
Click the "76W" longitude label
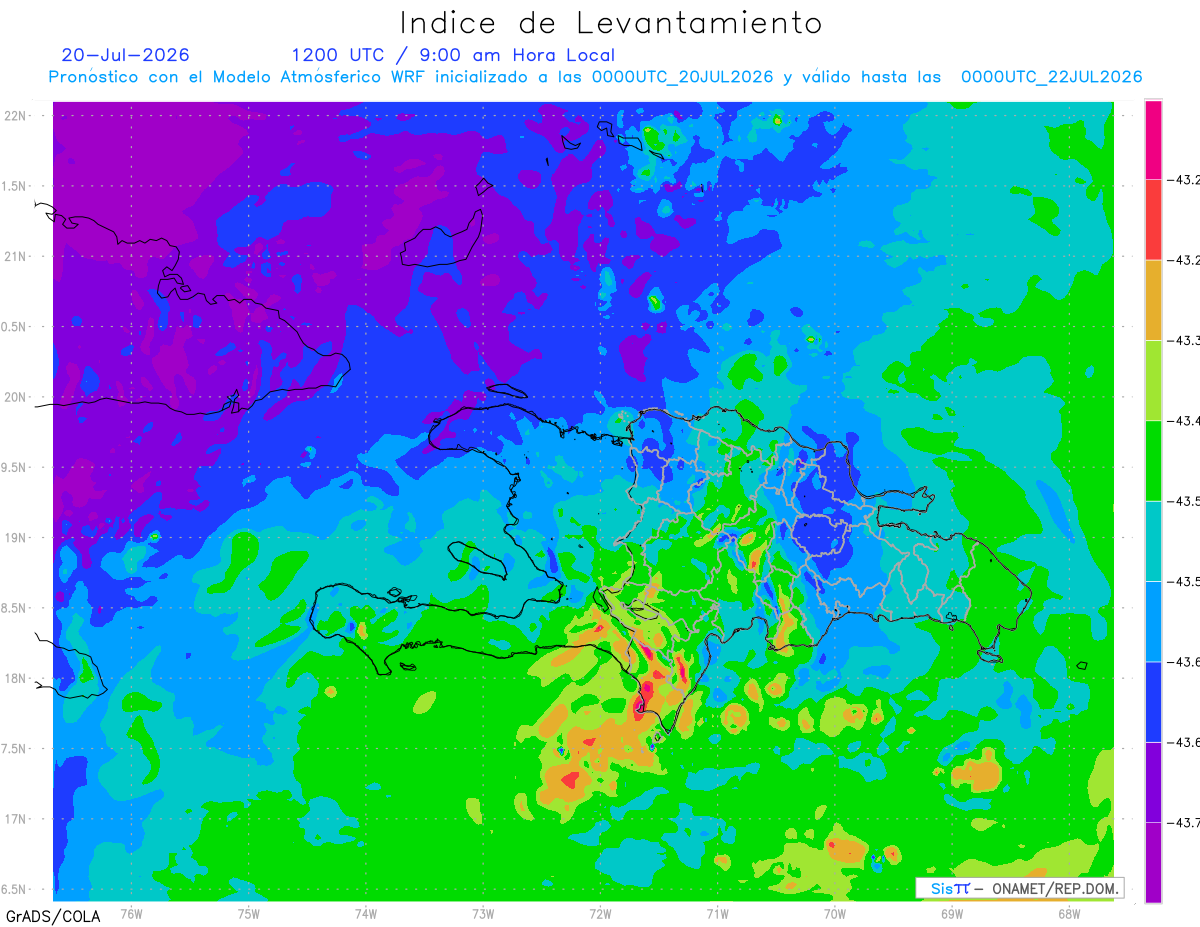click(131, 912)
